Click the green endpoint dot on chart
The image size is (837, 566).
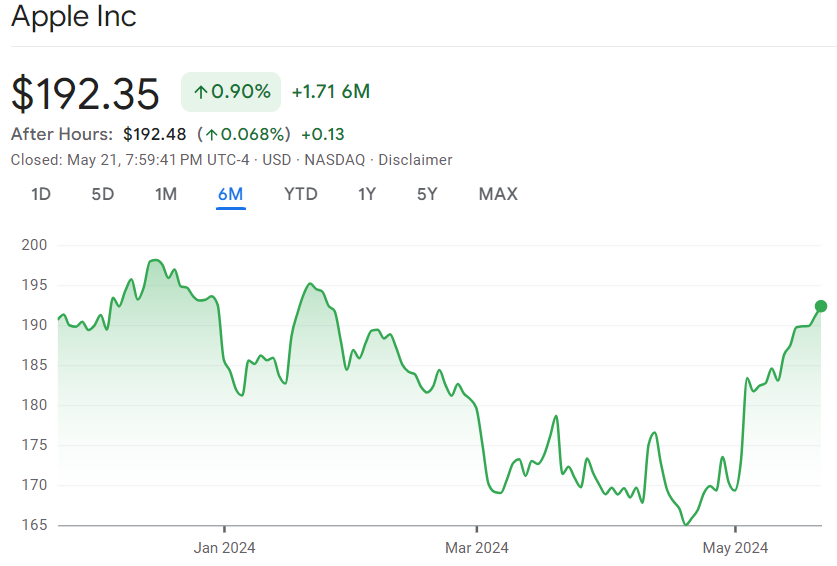[821, 306]
